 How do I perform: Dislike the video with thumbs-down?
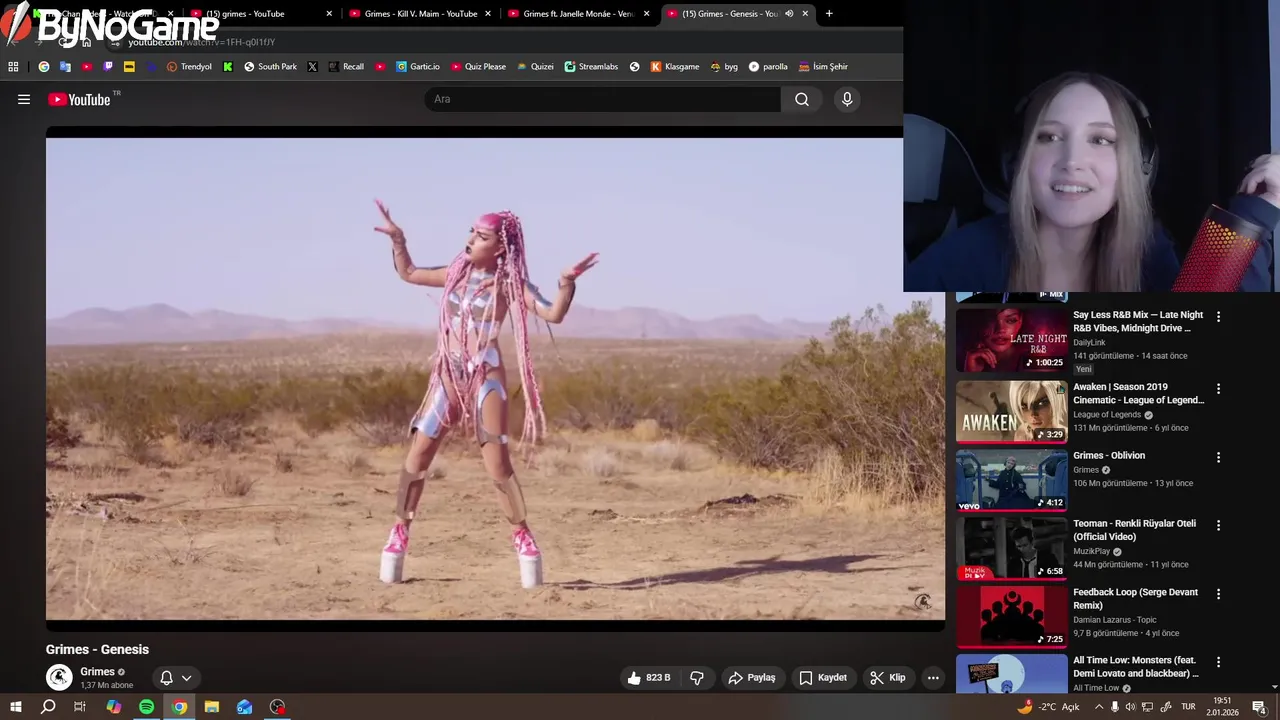697,678
